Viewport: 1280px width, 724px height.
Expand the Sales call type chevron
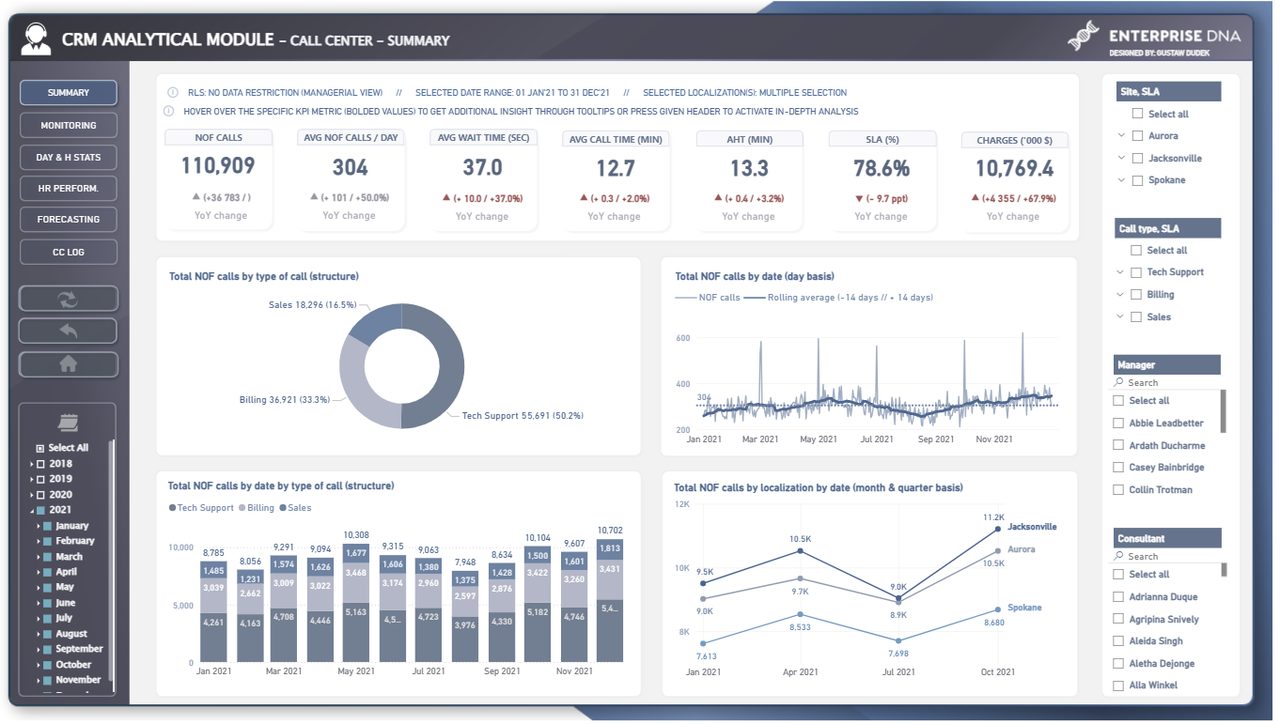tap(1121, 317)
